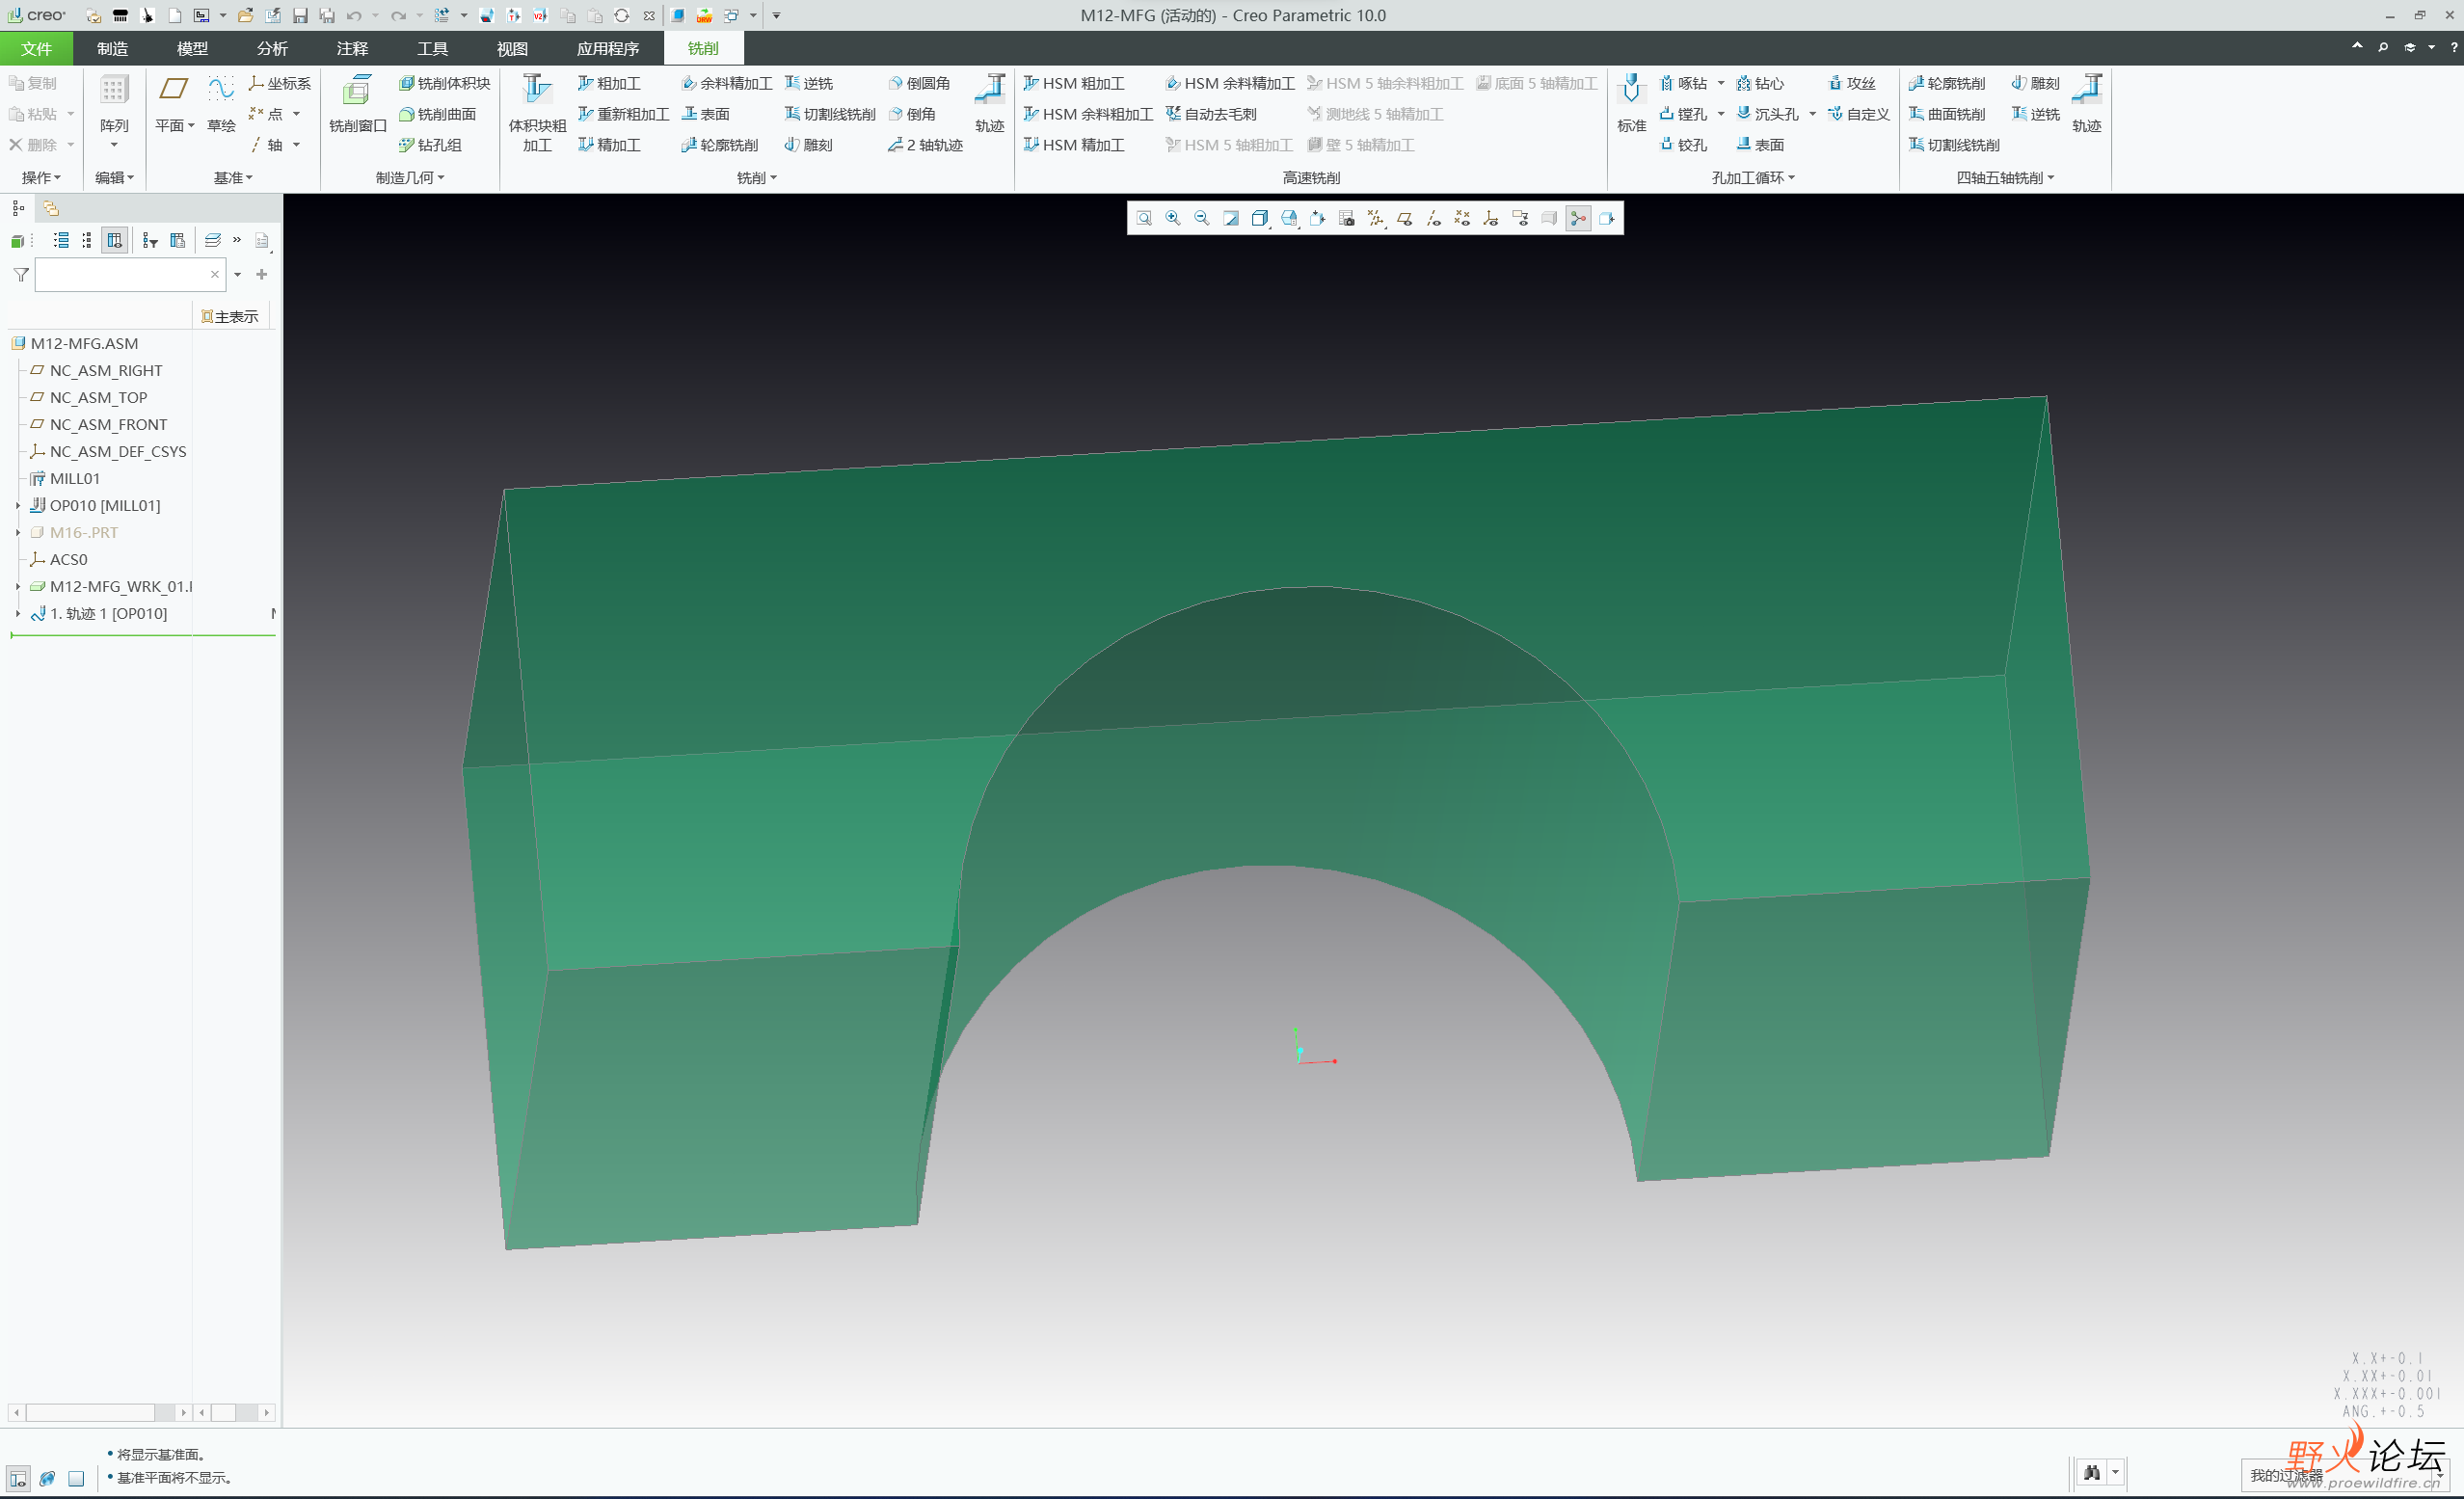Image resolution: width=2464 pixels, height=1499 pixels.
Task: Click the 攻丝 tapping tool
Action: pos(1851,83)
